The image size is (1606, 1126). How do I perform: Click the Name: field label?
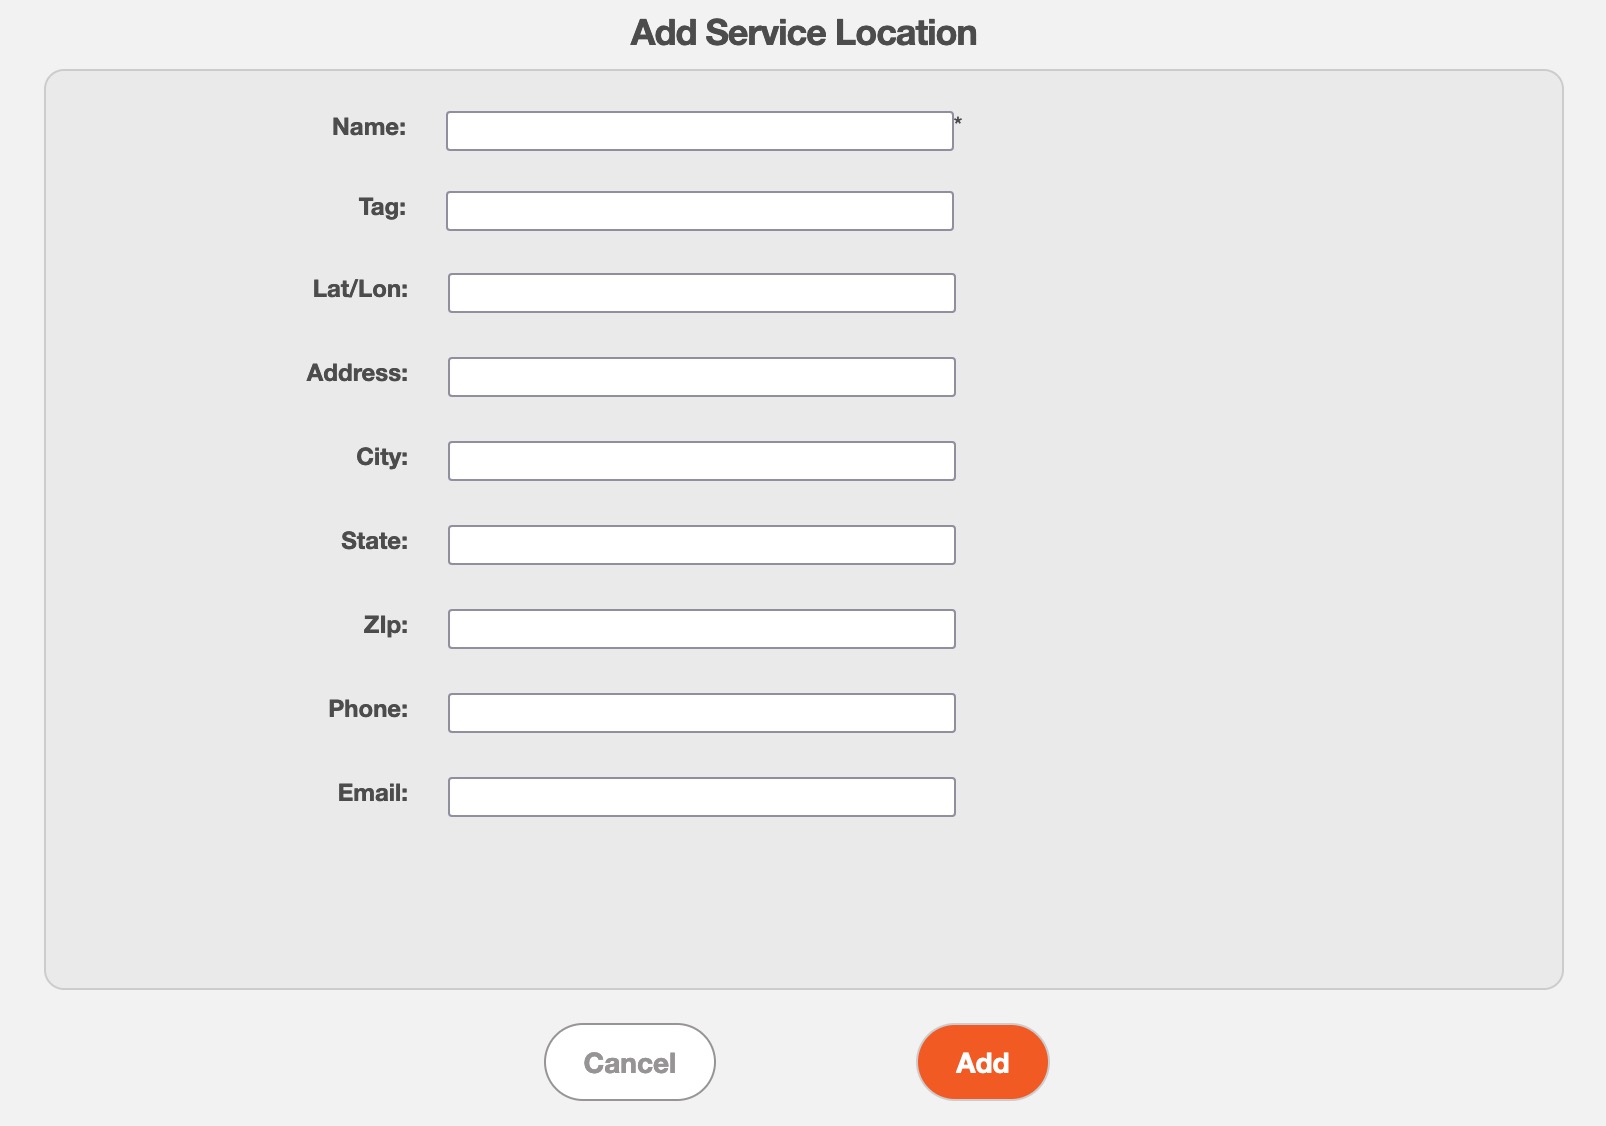pos(369,127)
